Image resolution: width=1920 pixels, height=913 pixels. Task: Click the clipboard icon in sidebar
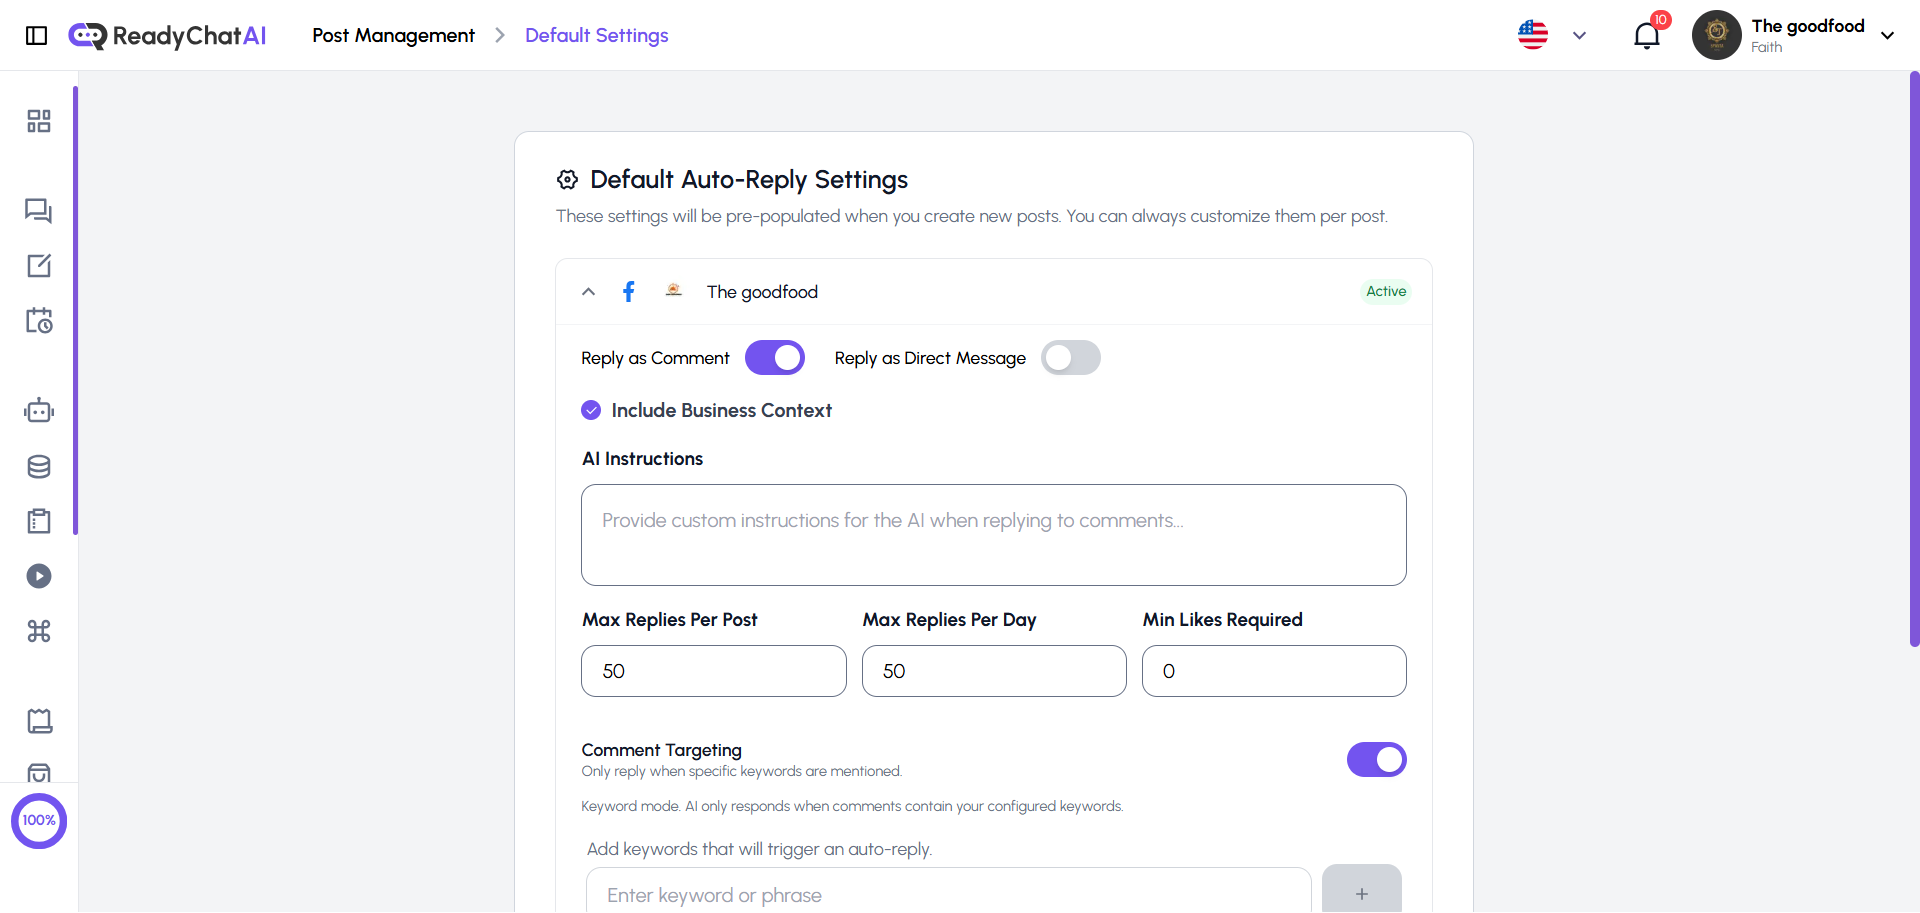(38, 520)
